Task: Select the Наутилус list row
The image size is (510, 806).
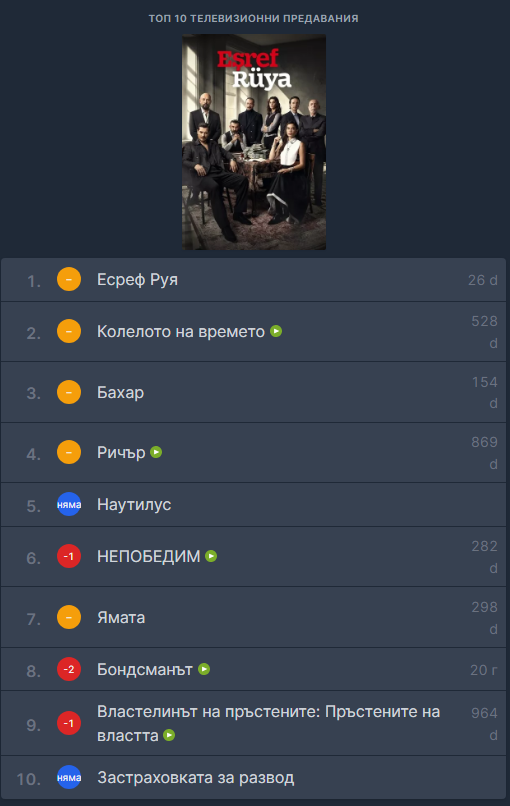Action: [254, 504]
